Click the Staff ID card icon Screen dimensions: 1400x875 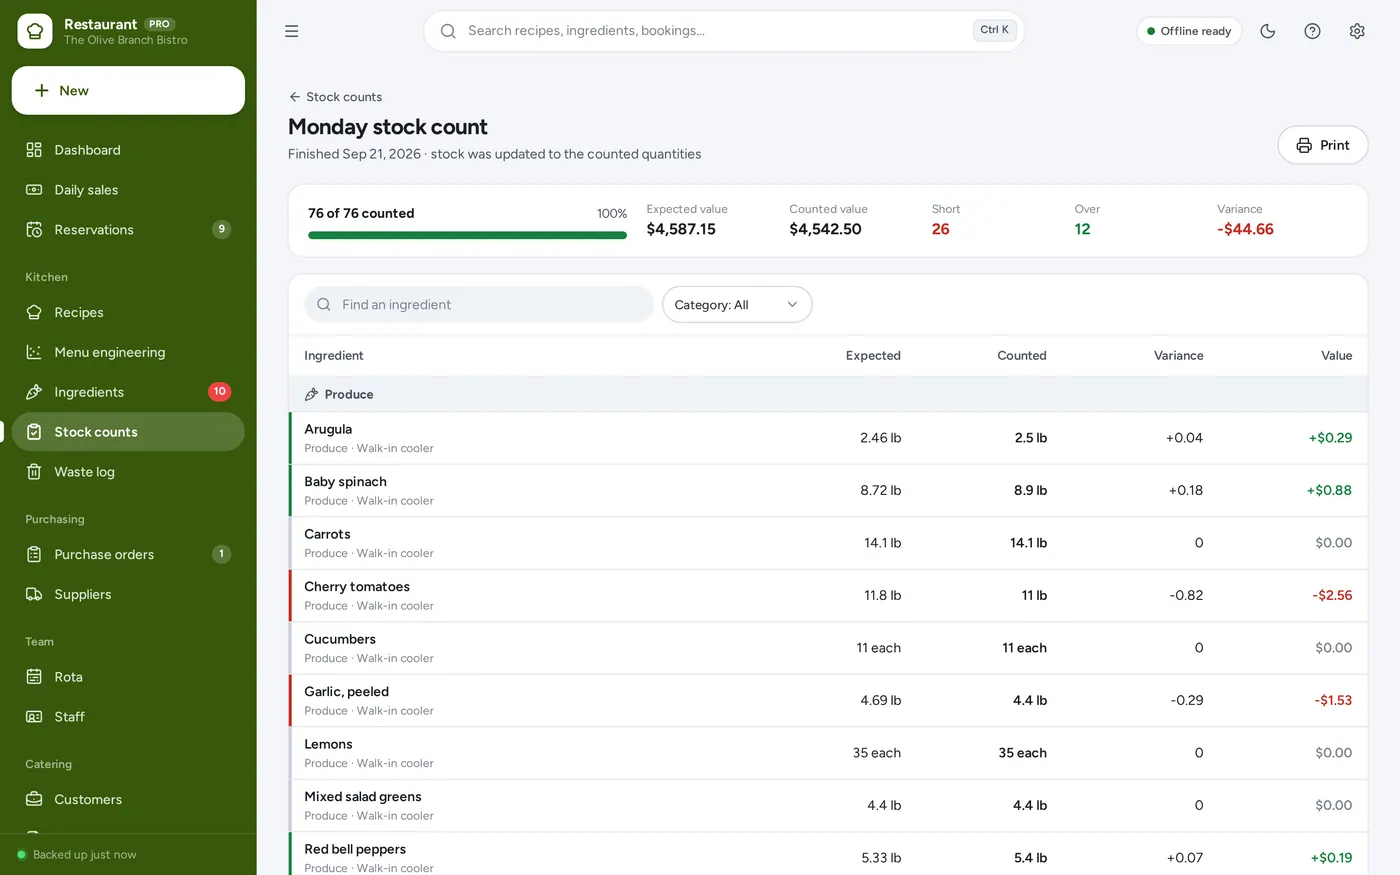coord(34,717)
